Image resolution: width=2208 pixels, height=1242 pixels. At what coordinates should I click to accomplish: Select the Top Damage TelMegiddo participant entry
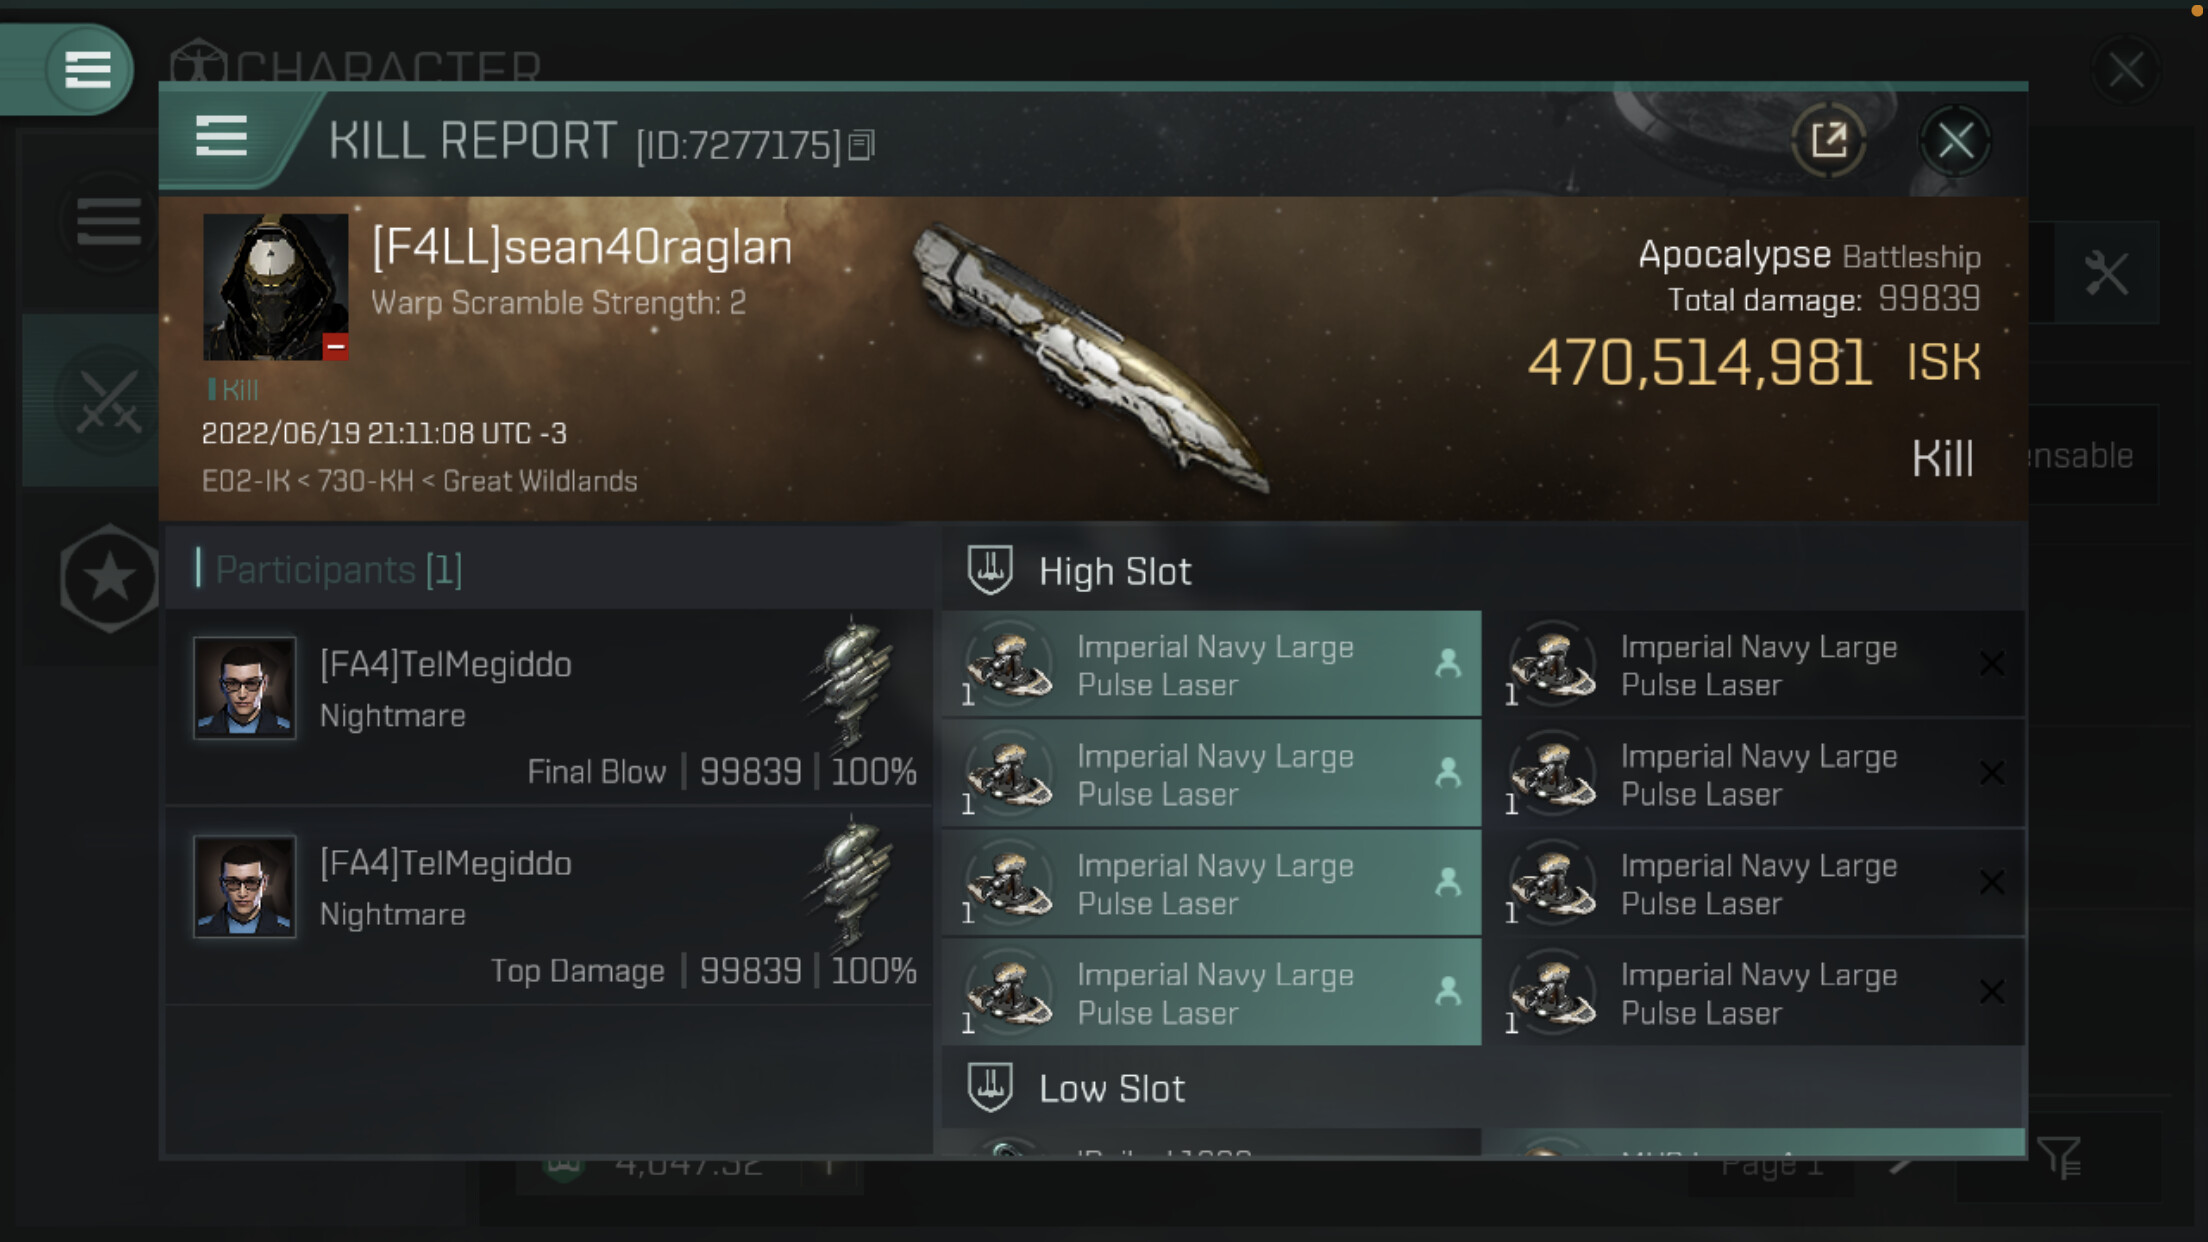click(x=549, y=906)
